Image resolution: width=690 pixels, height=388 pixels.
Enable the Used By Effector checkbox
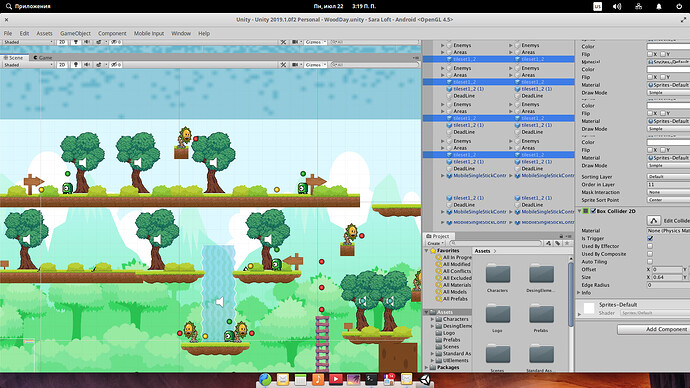point(650,246)
